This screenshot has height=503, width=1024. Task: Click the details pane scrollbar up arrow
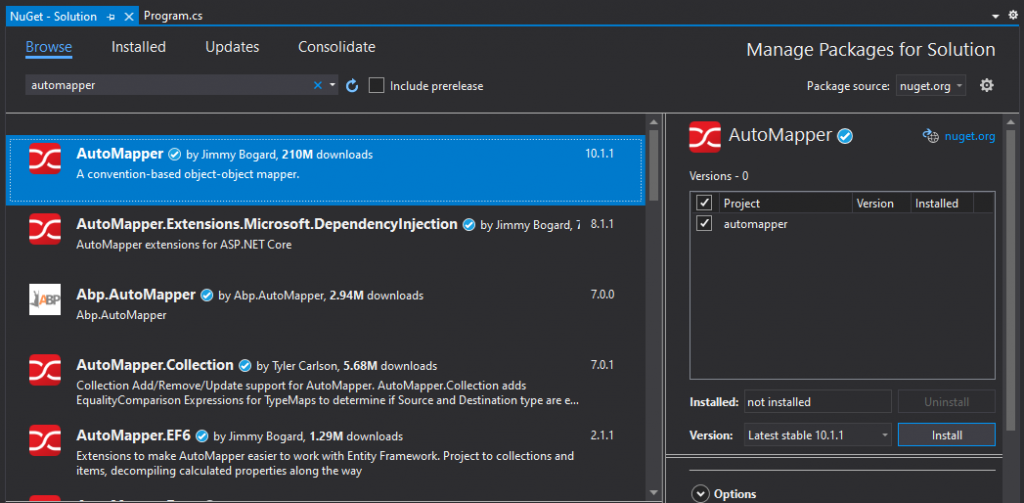pyautogui.click(x=1011, y=122)
